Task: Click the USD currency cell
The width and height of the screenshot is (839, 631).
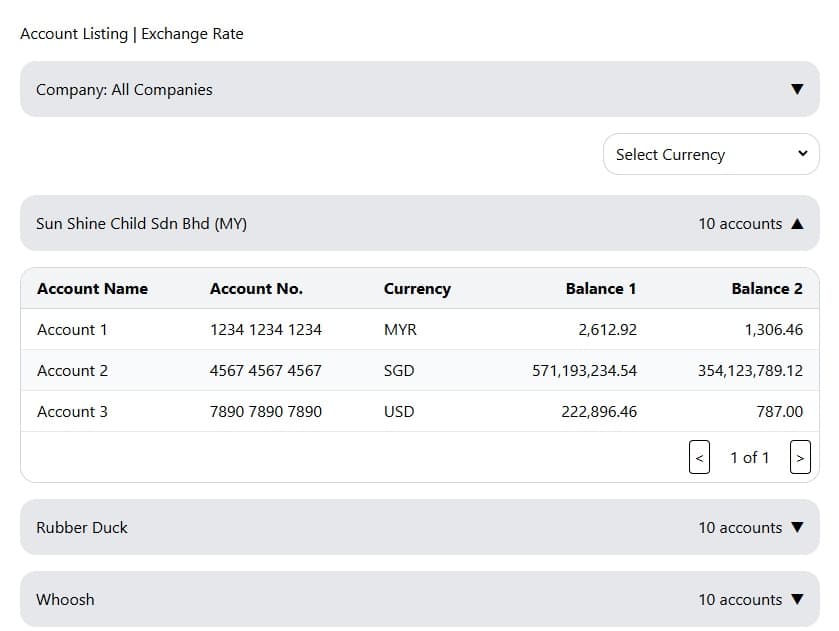Action: tap(399, 412)
